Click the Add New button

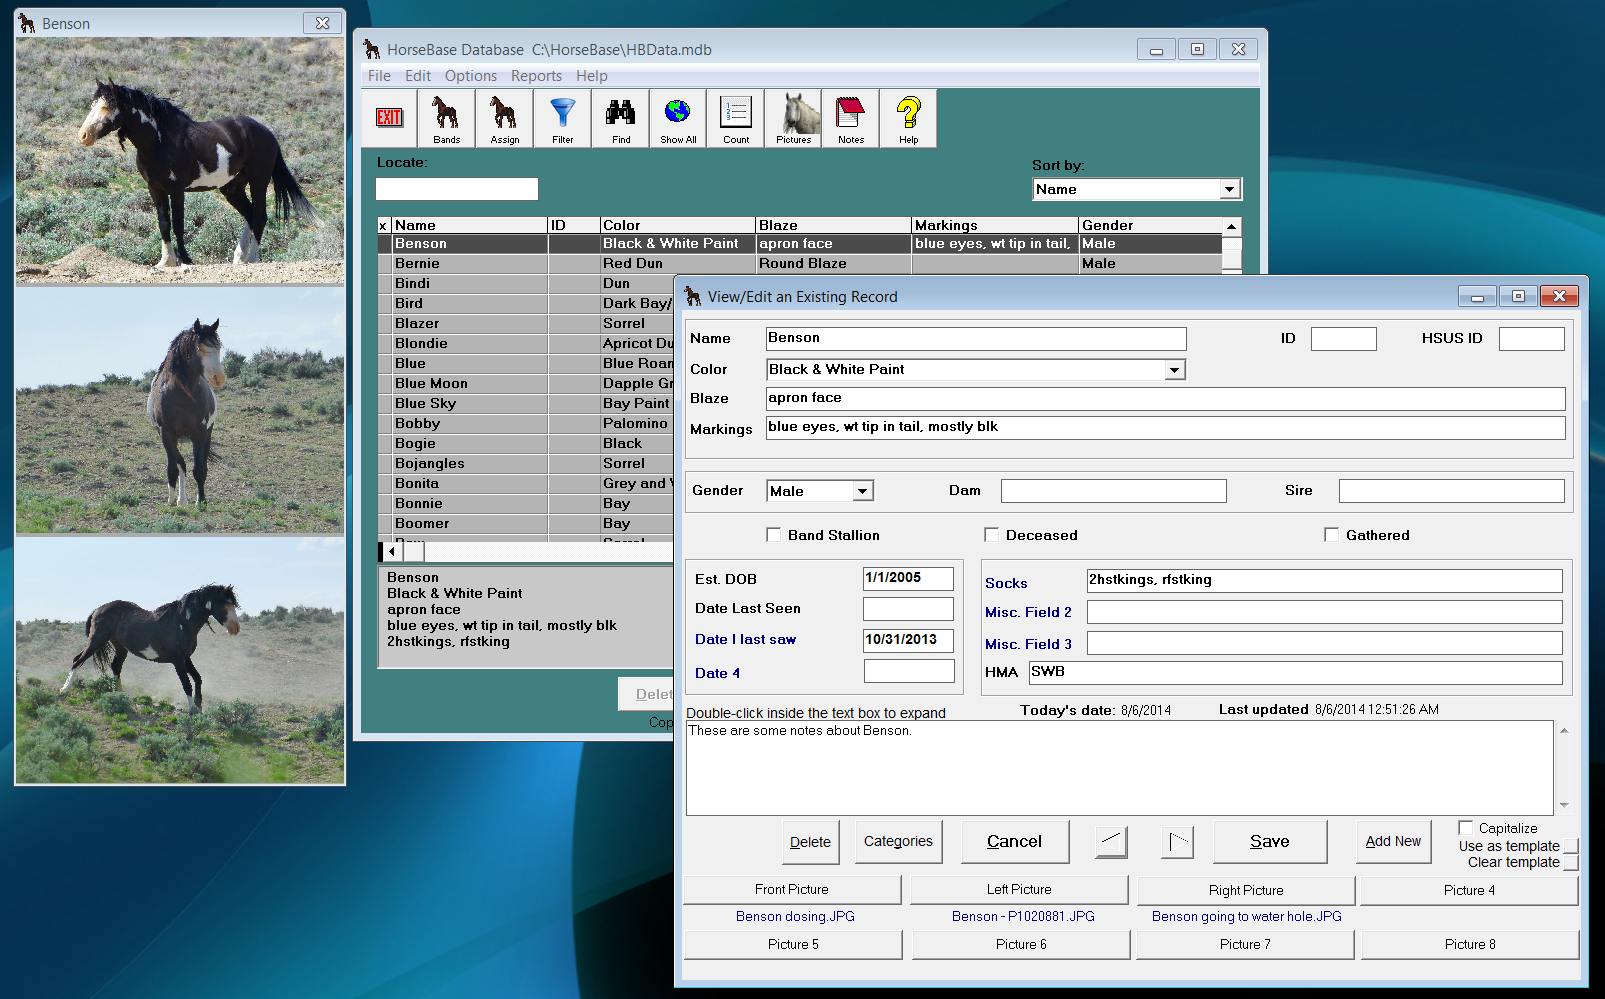coord(1393,842)
